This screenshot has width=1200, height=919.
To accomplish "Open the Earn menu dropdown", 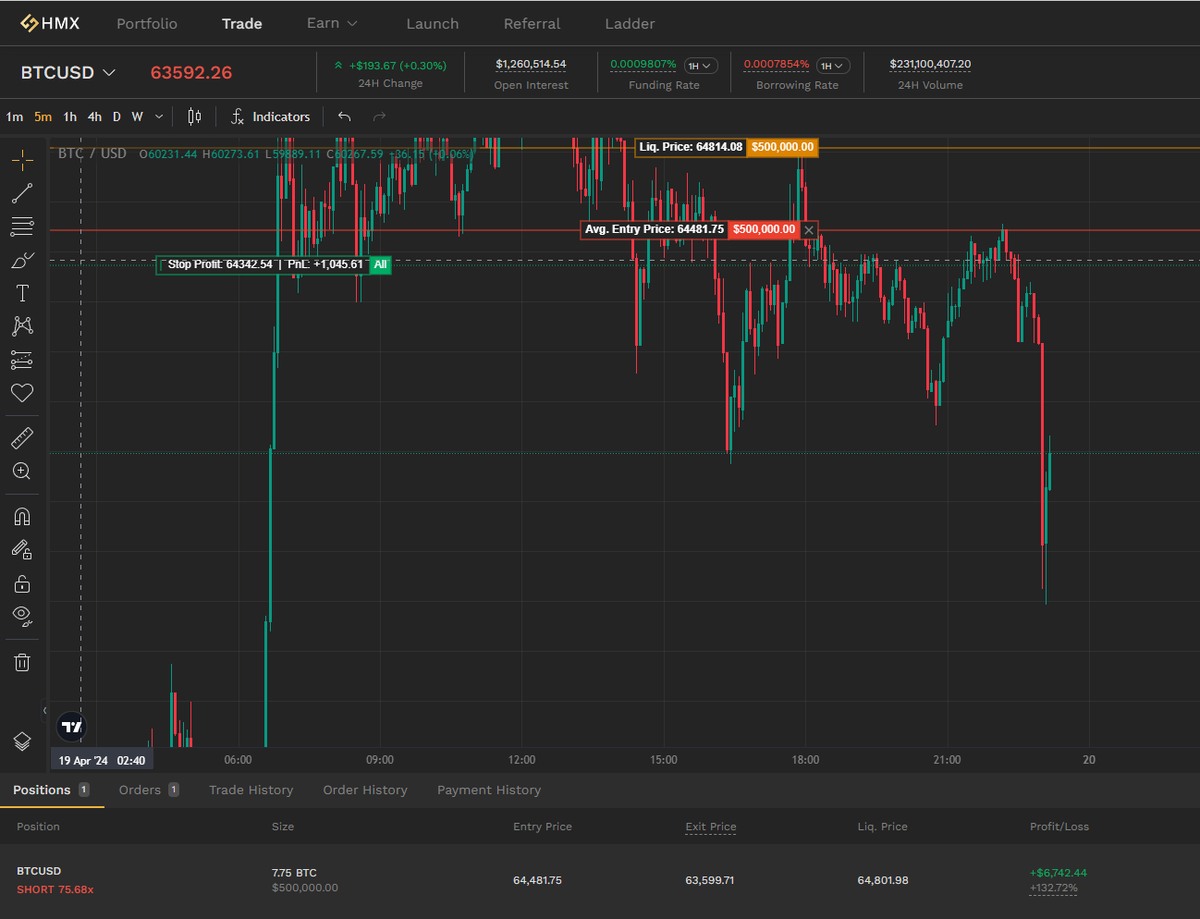I will pos(332,23).
